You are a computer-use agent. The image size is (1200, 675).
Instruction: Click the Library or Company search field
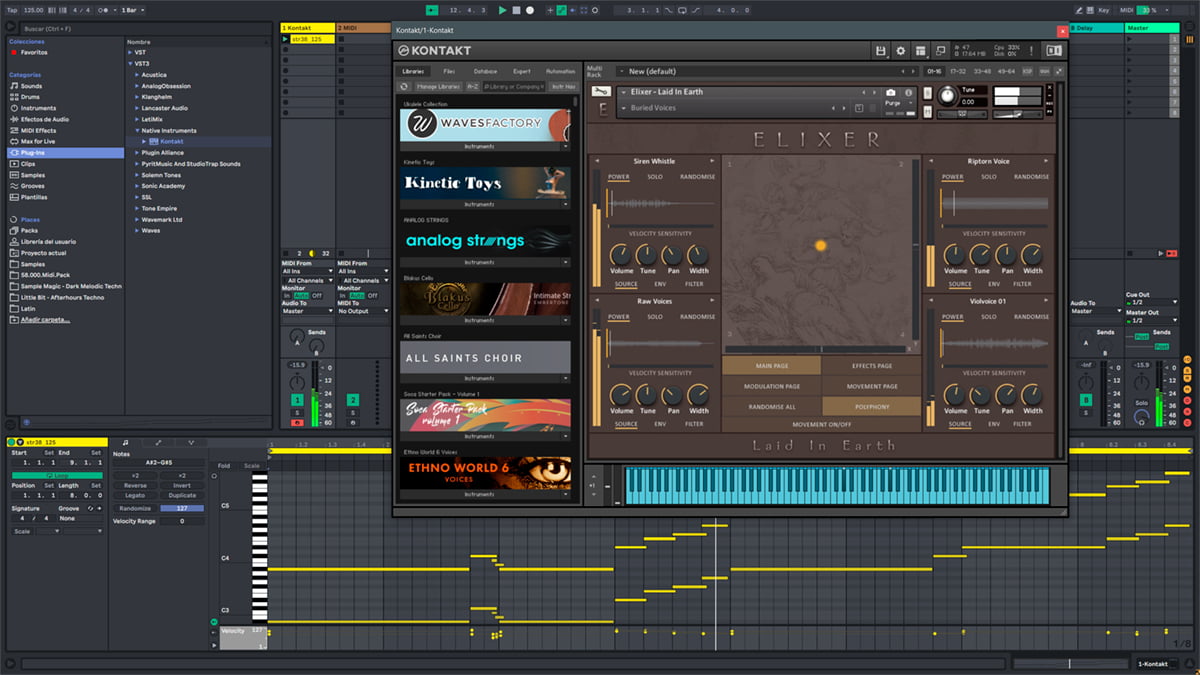pyautogui.click(x=513, y=87)
